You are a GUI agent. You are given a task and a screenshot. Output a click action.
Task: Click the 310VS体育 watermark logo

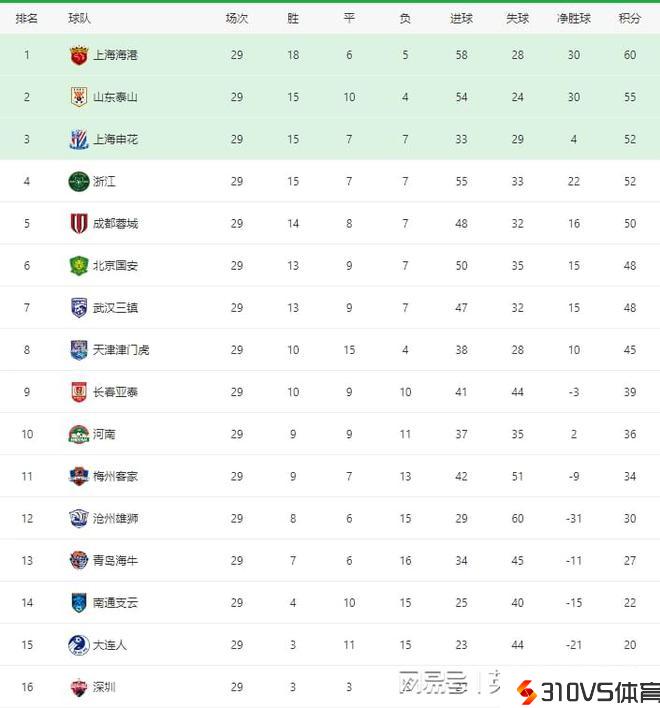coord(587,691)
